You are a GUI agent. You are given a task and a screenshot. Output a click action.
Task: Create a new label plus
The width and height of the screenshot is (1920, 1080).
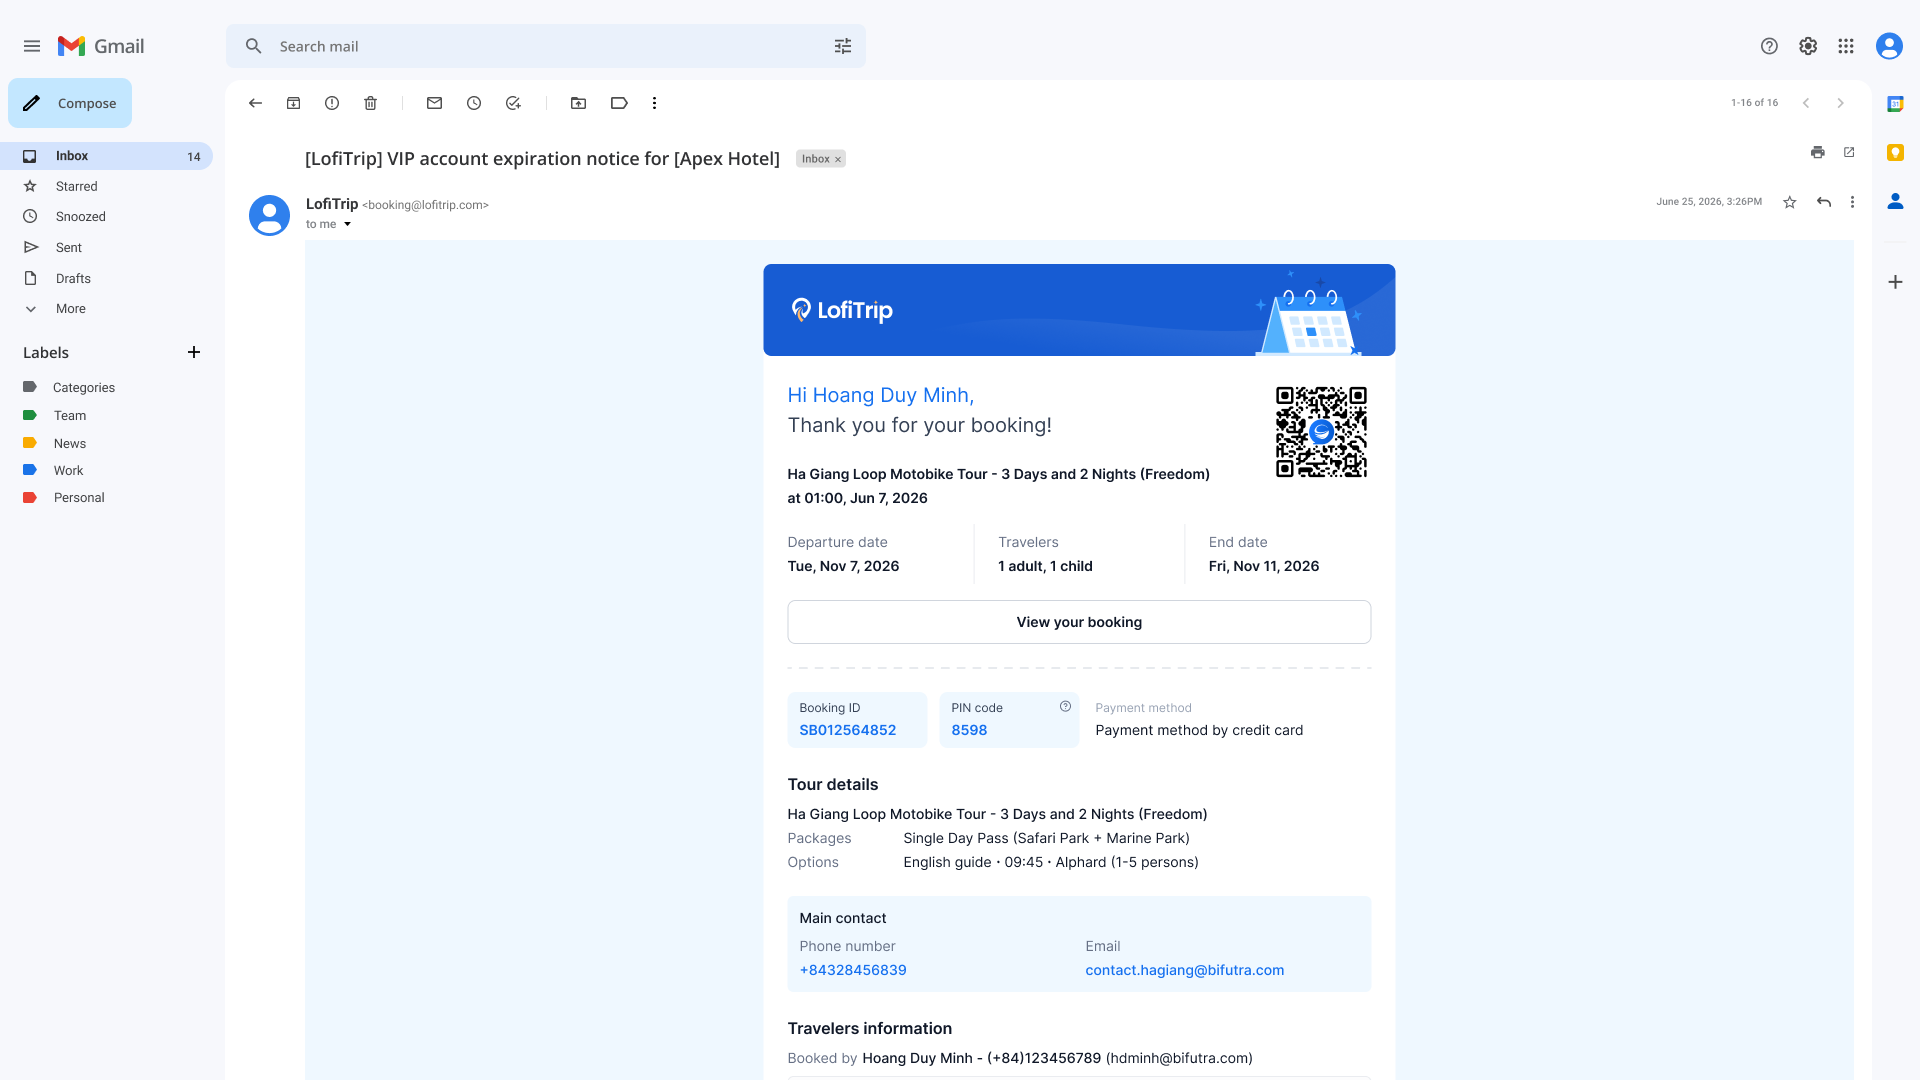194,352
